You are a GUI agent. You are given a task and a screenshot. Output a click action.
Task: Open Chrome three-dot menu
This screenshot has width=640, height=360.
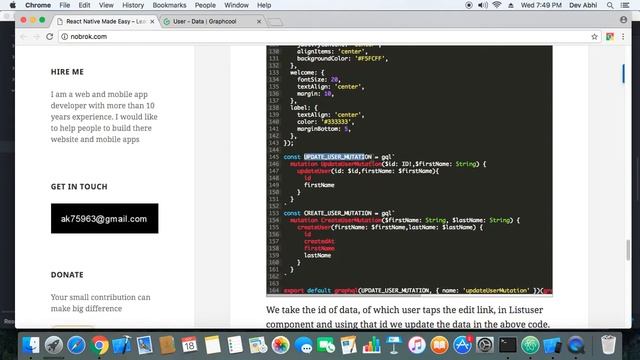(623, 37)
